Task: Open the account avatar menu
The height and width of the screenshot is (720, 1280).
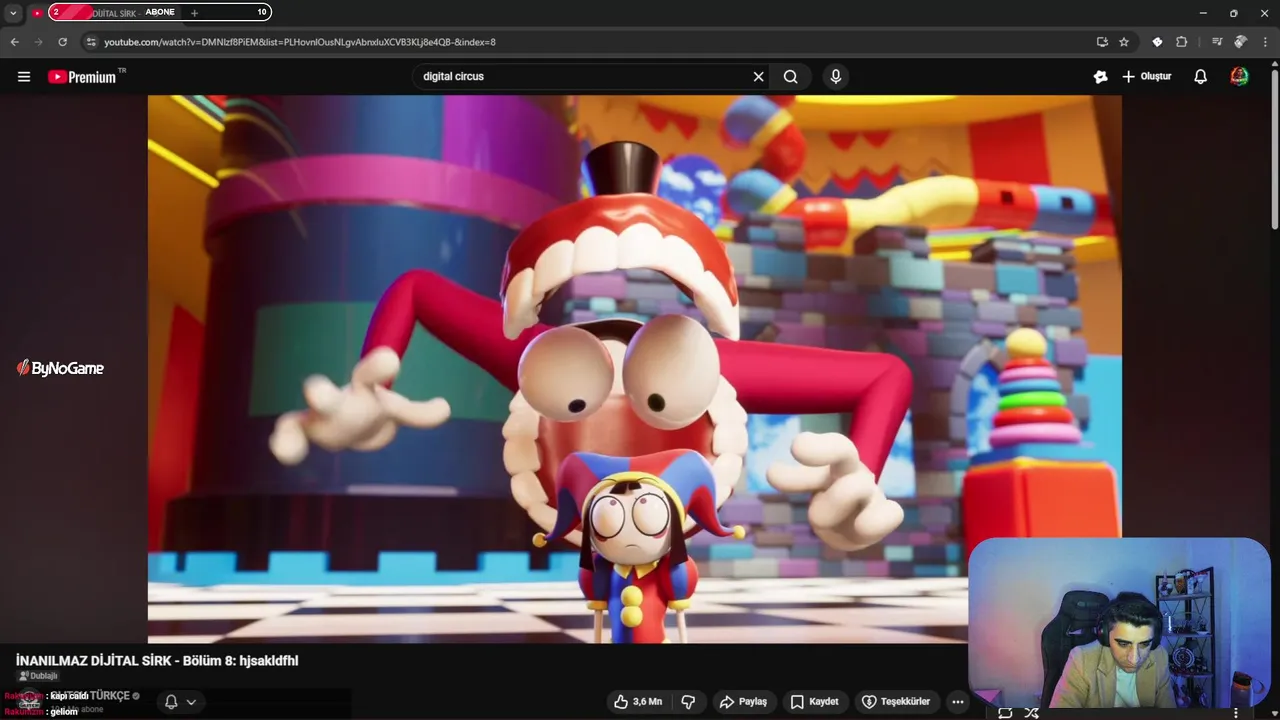Action: 1239,77
